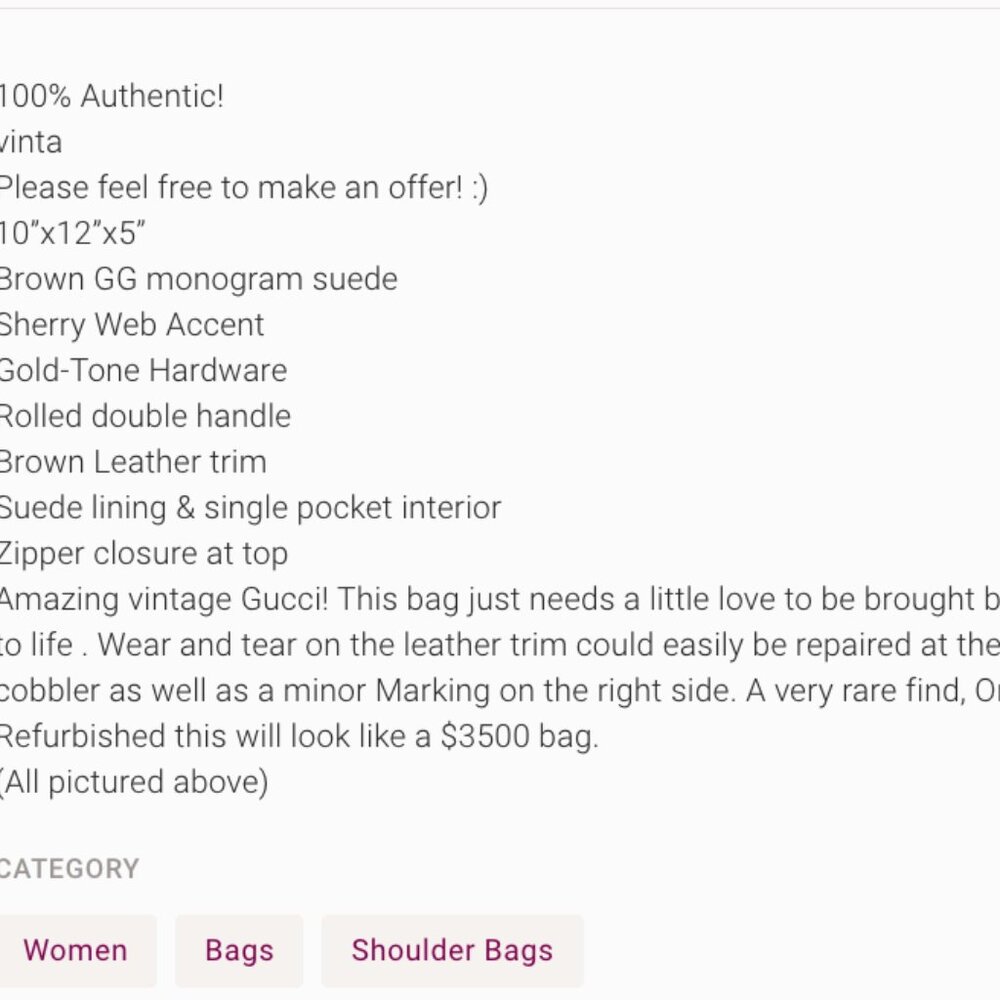1000x1000 pixels.
Task: Click the CATEGORY section heading
Action: click(x=69, y=869)
